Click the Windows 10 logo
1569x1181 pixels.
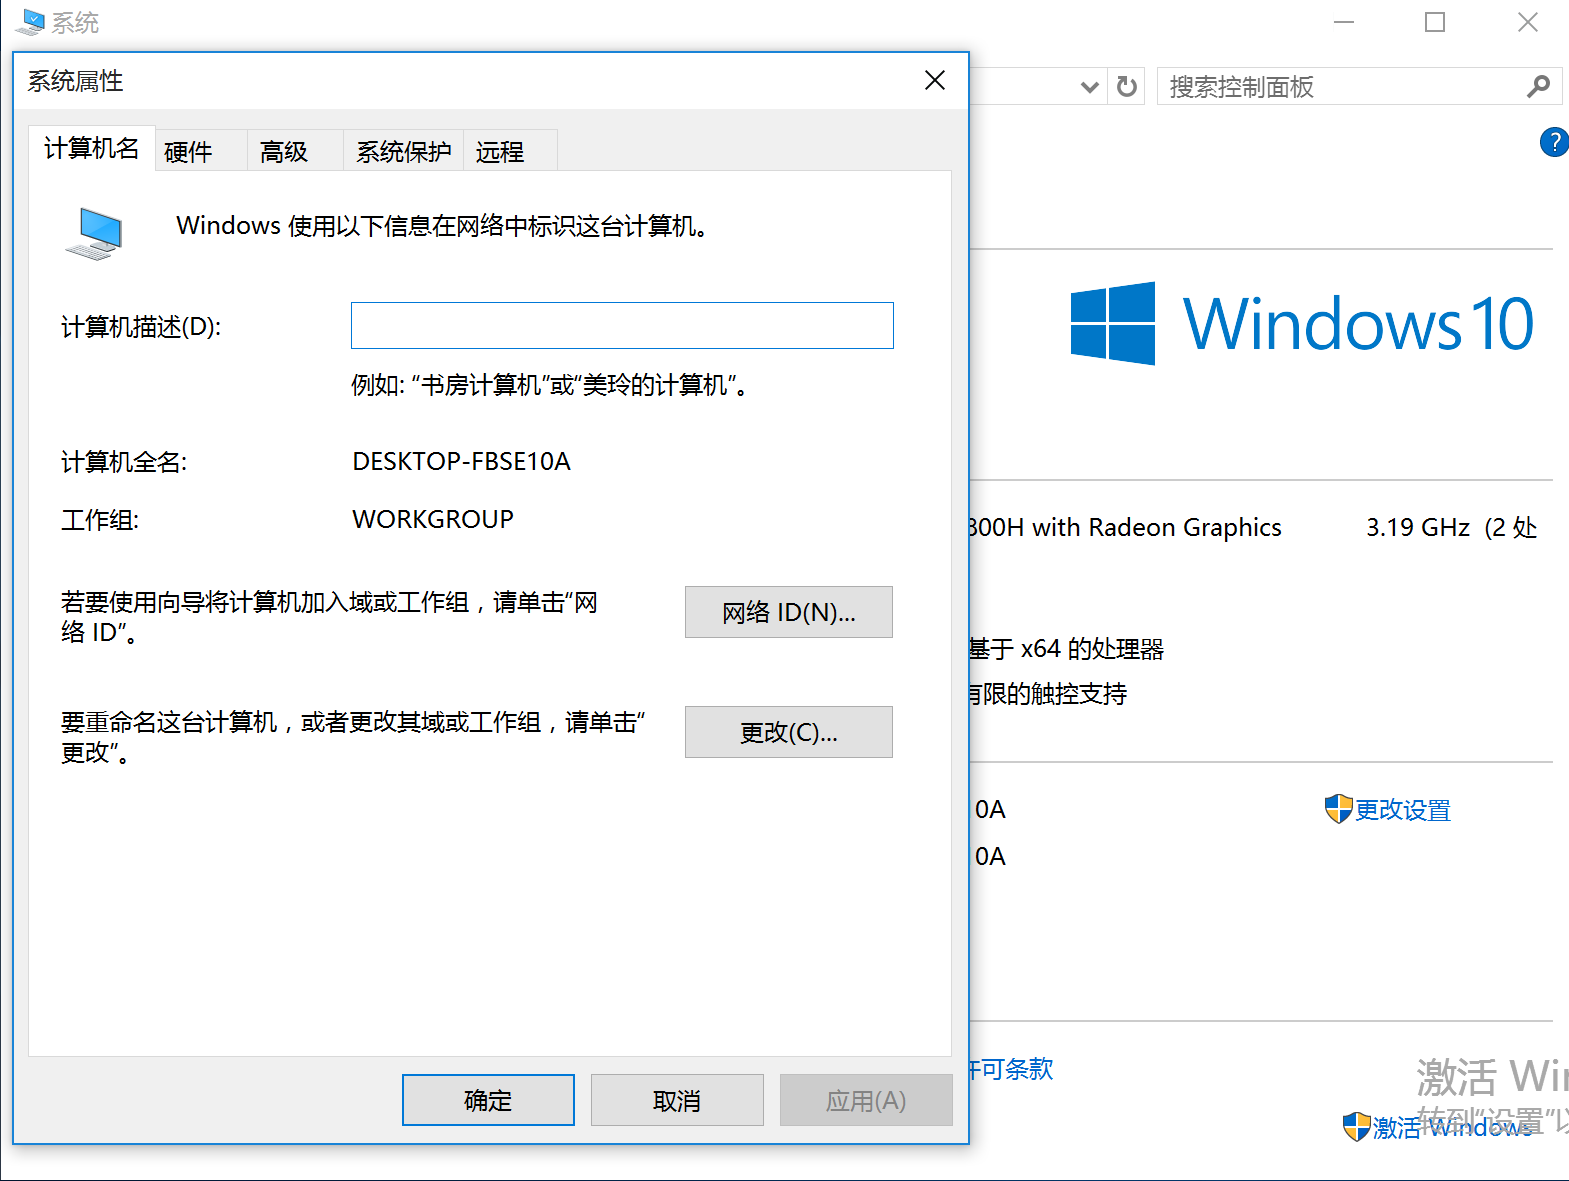1112,323
